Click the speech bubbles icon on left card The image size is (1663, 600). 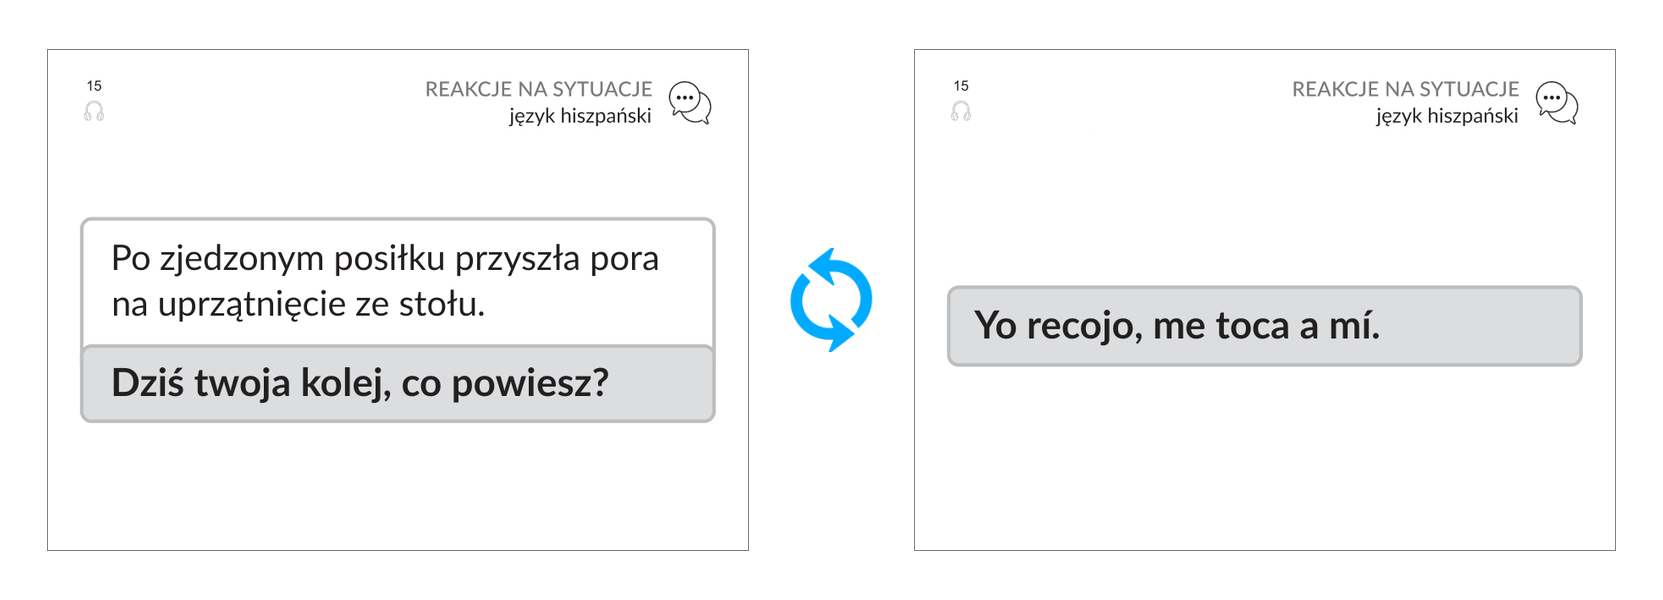[690, 103]
